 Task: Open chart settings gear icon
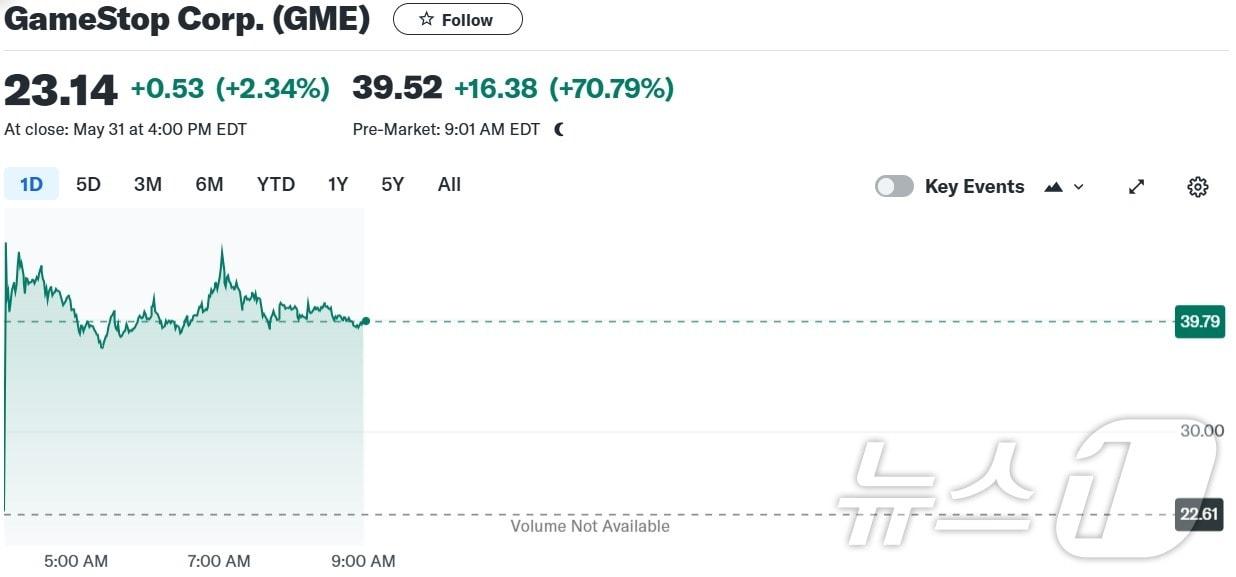coord(1197,187)
